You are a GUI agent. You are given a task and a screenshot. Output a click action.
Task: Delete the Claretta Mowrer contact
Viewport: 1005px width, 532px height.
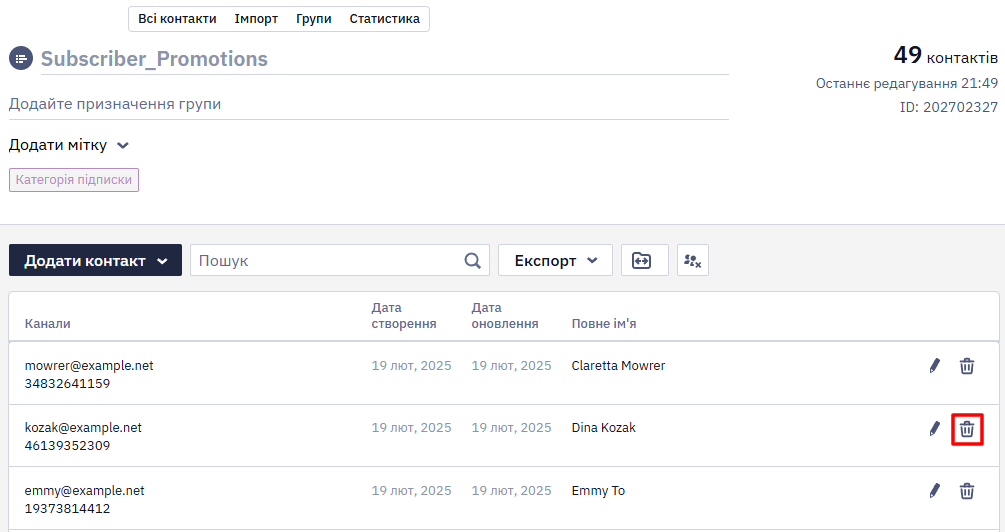[967, 366]
